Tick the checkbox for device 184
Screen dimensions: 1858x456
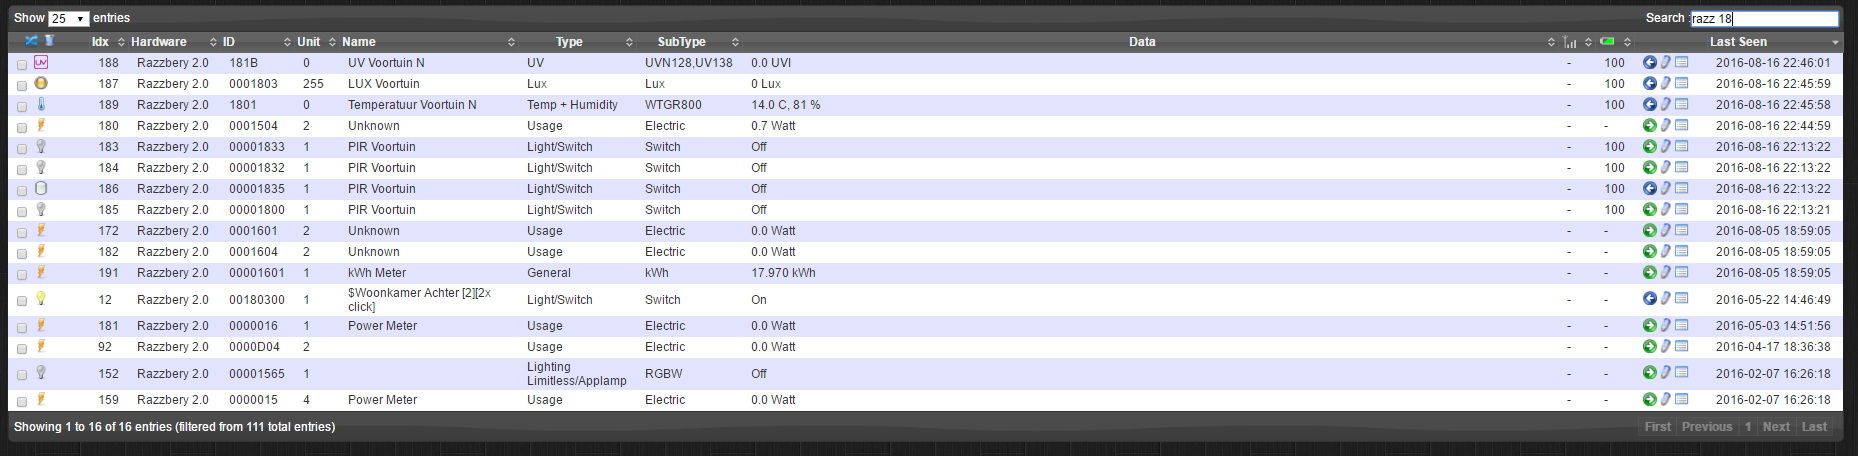point(22,169)
